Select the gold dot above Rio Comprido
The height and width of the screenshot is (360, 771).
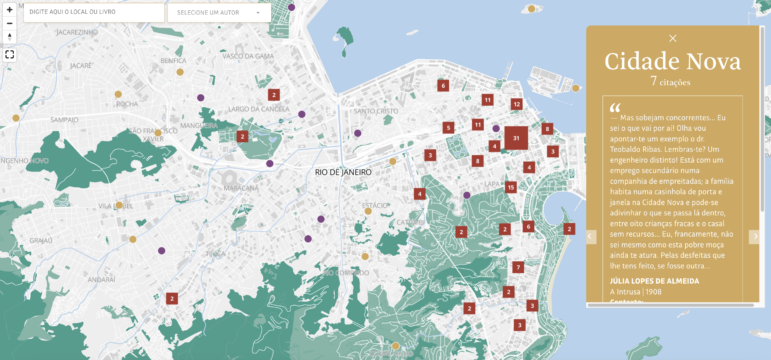click(x=365, y=256)
